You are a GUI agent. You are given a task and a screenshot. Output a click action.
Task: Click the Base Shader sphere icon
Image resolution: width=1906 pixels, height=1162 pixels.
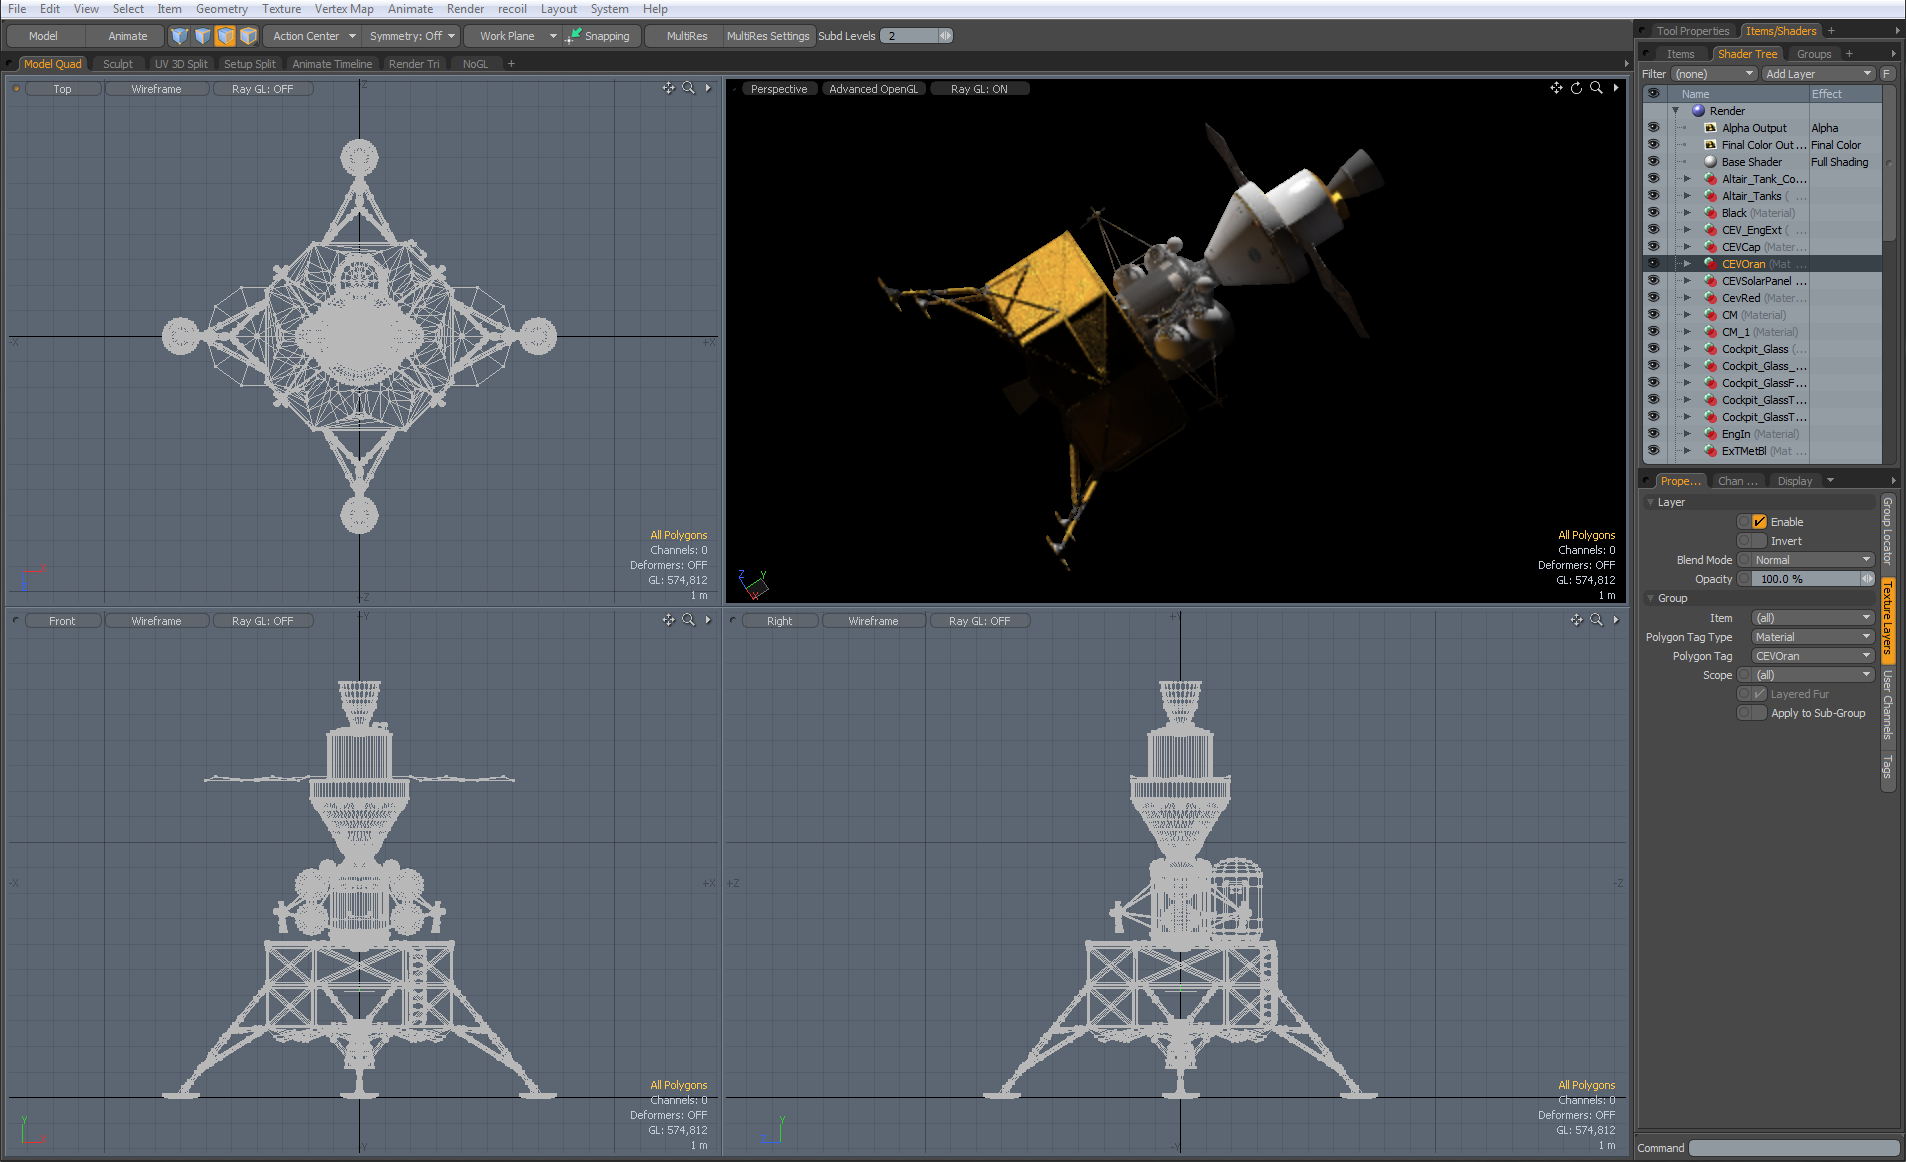tap(1711, 162)
